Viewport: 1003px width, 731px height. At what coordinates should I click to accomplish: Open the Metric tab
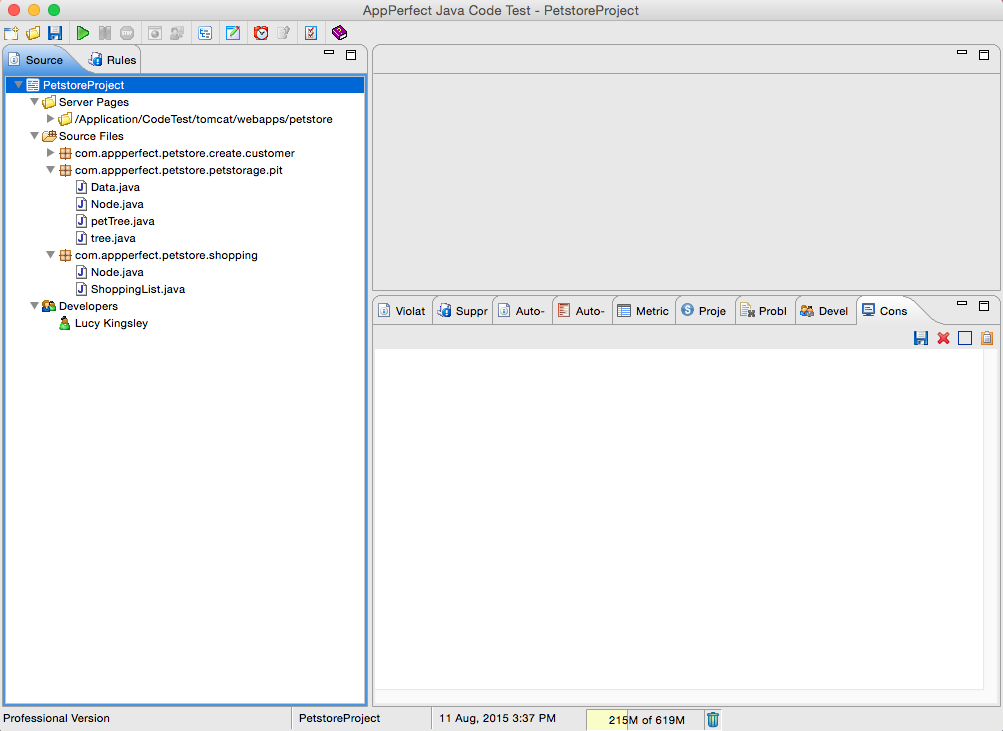coord(643,311)
